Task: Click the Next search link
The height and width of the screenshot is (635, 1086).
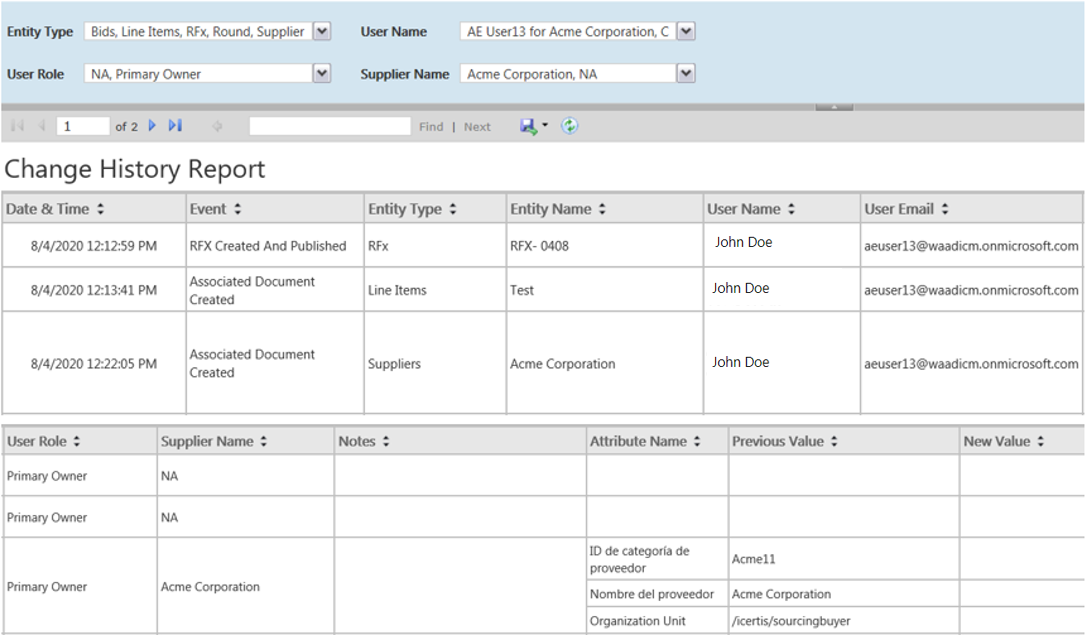Action: tap(477, 127)
